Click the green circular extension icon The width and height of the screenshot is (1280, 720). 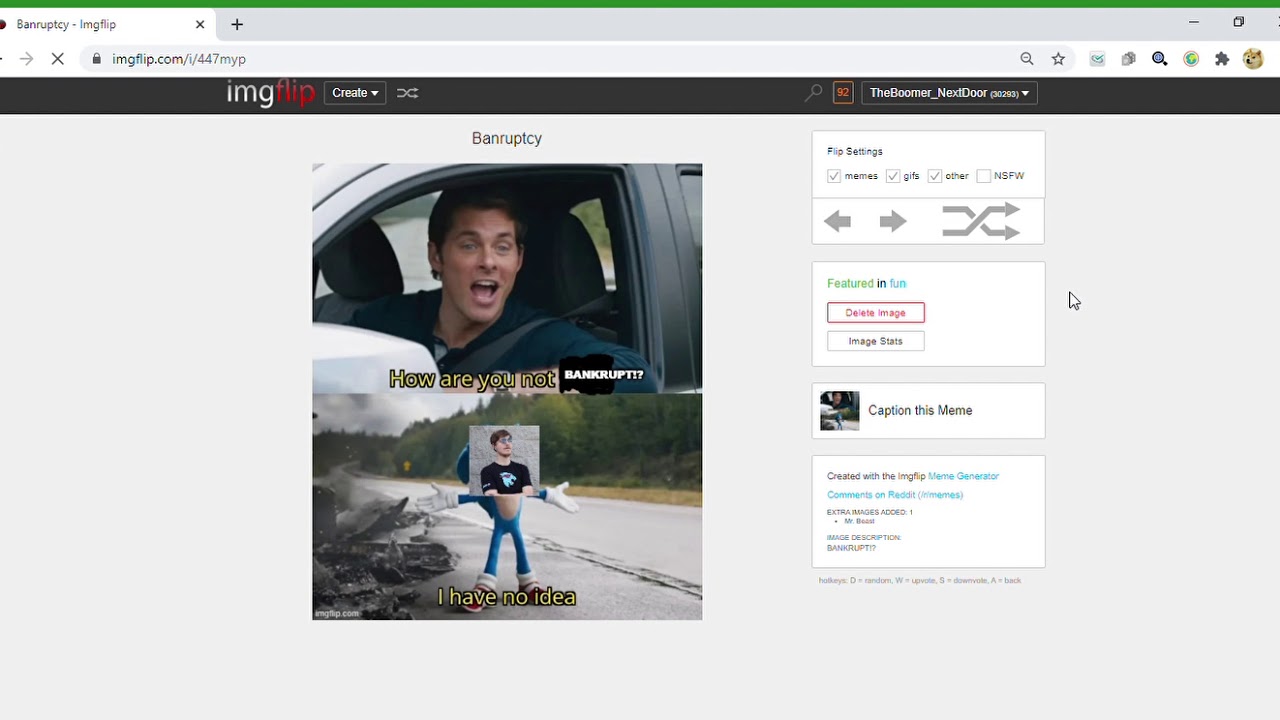click(1191, 59)
